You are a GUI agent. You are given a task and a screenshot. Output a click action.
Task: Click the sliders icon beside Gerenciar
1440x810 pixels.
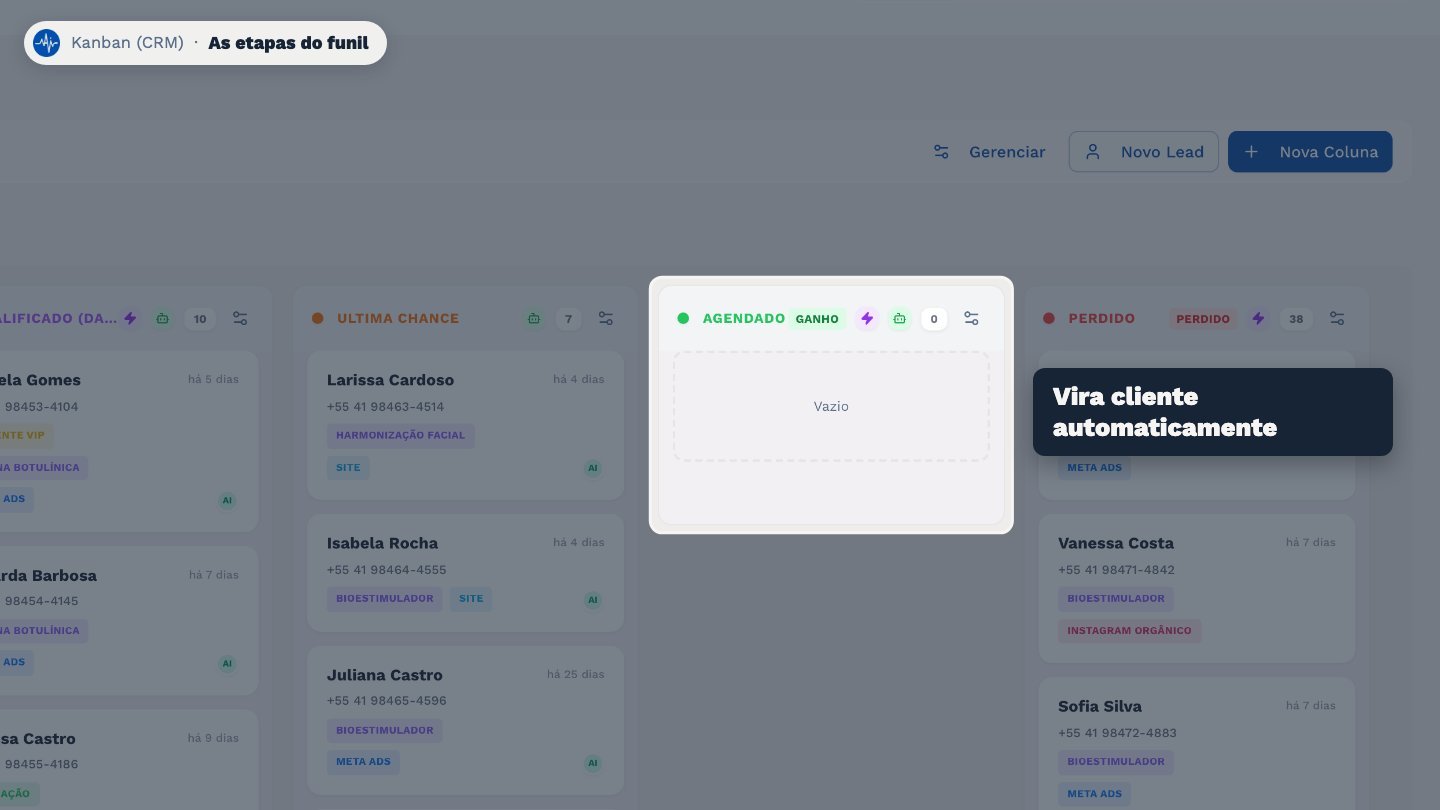[x=941, y=152]
